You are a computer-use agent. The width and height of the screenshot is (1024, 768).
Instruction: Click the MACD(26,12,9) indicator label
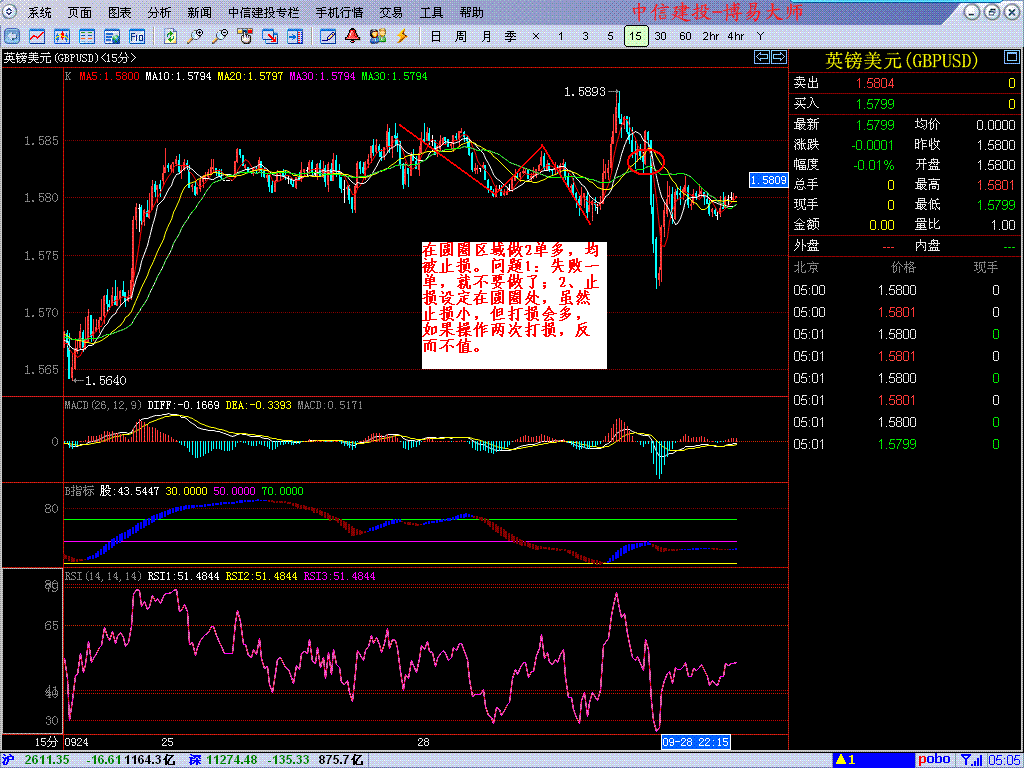[103, 406]
